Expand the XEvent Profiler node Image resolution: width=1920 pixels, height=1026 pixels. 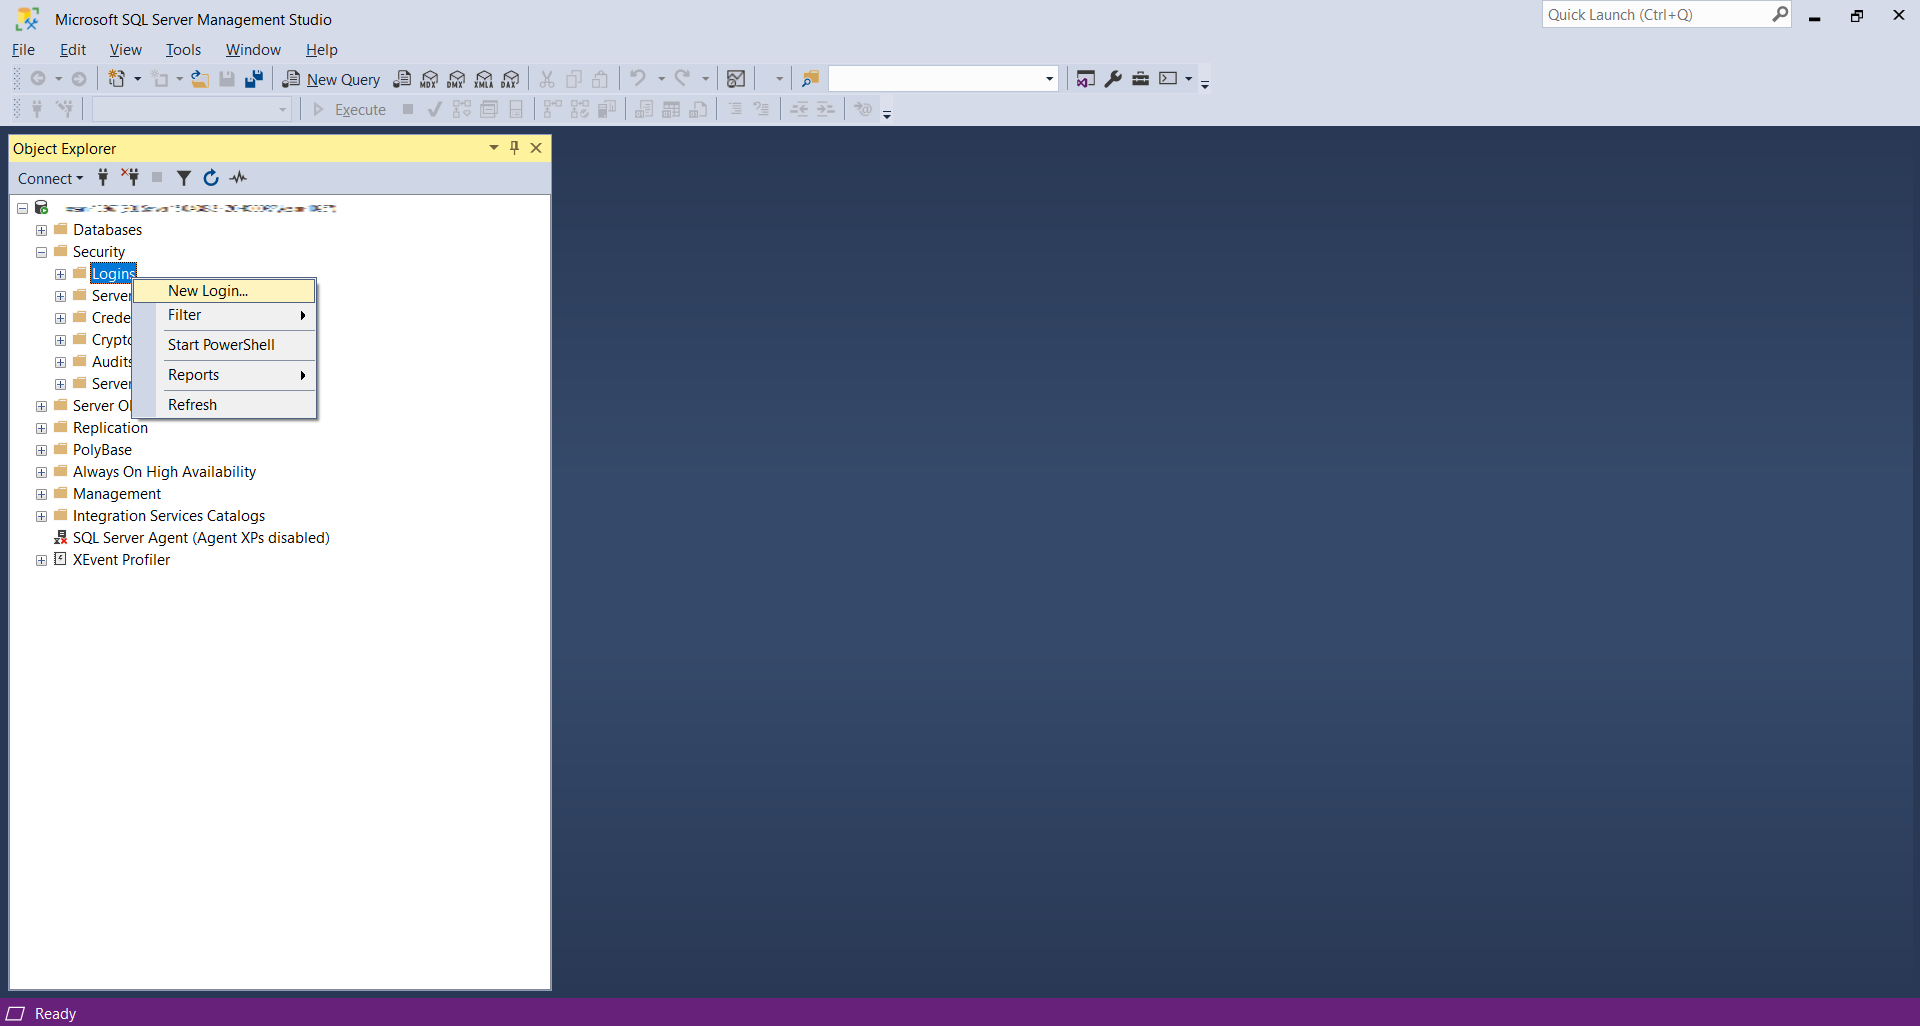[x=42, y=560]
